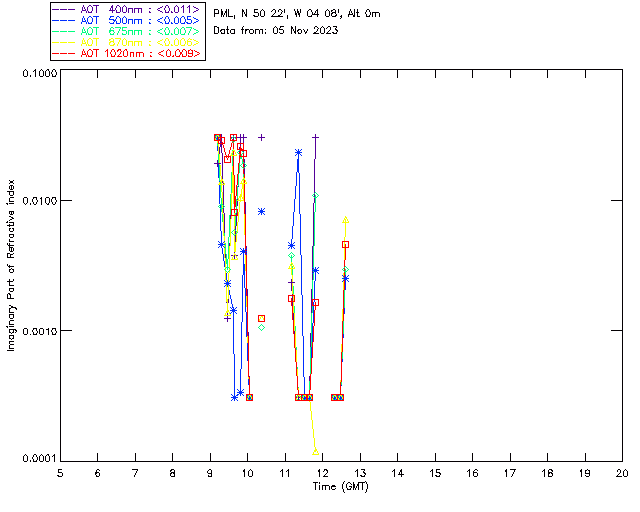Screen dimensions: 640x512
Task: Click the 0.0001 y-axis tick label
Action: pyautogui.click(x=39, y=459)
